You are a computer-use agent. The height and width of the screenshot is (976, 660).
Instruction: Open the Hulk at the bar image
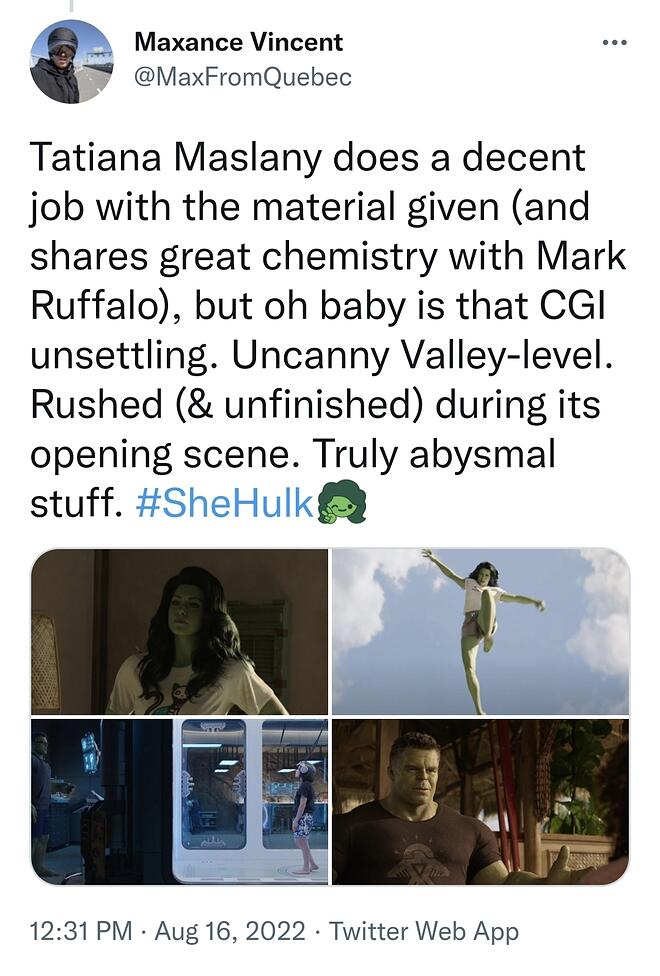[x=481, y=802]
